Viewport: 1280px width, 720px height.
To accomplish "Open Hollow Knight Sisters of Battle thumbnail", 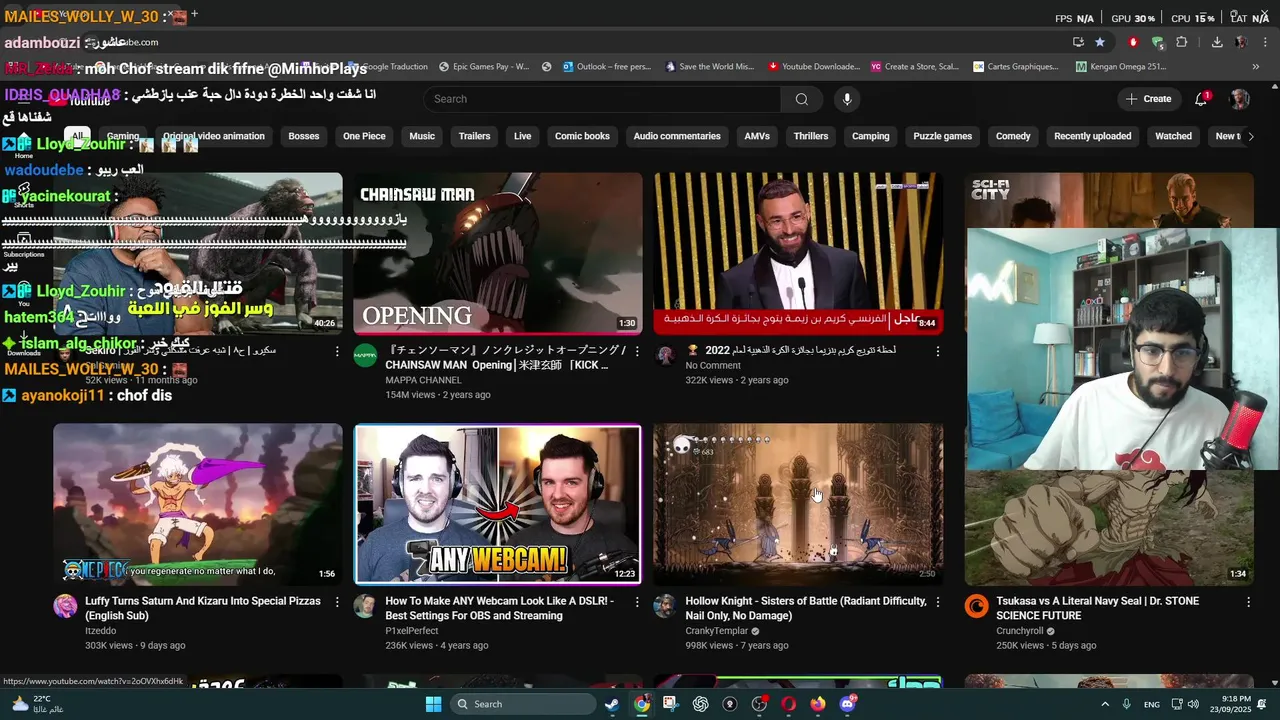I will pos(798,504).
